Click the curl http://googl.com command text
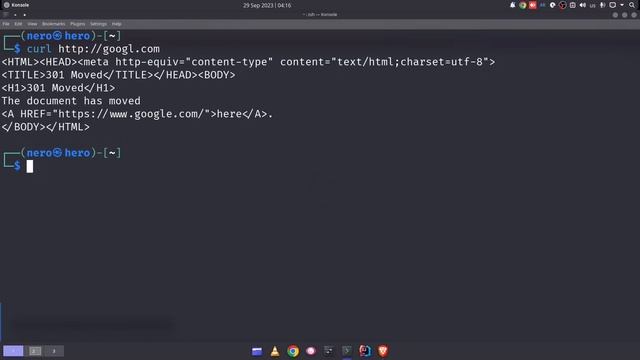This screenshot has height=360, width=640. click(93, 49)
